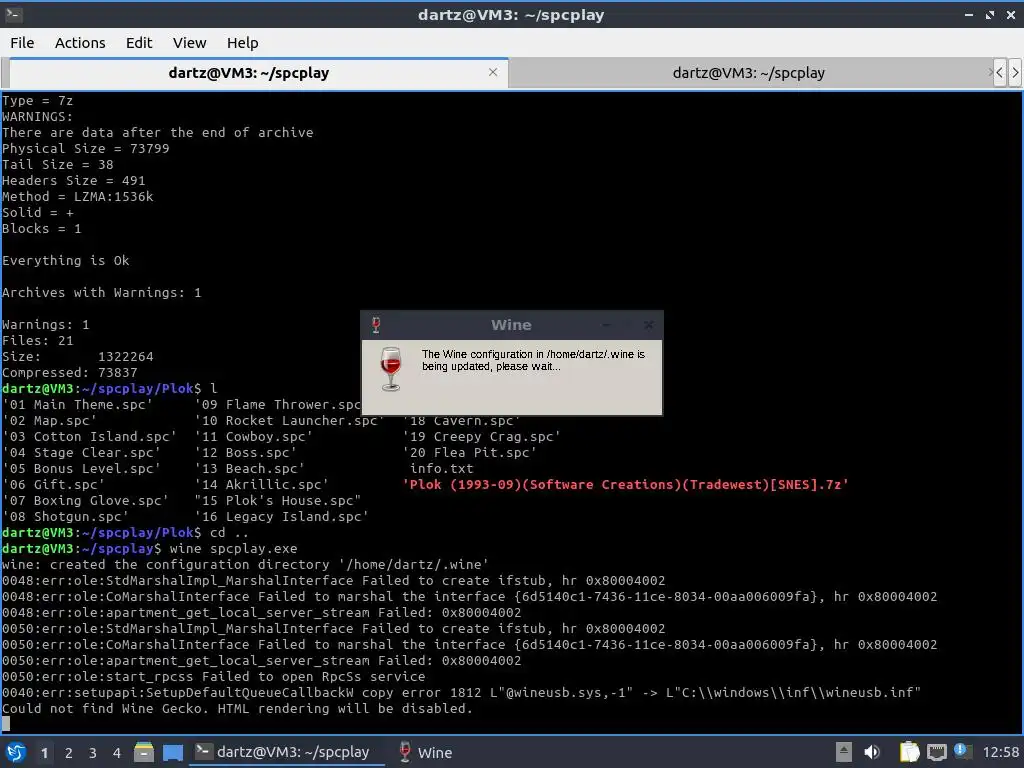
Task: Open the View menu
Action: click(189, 42)
